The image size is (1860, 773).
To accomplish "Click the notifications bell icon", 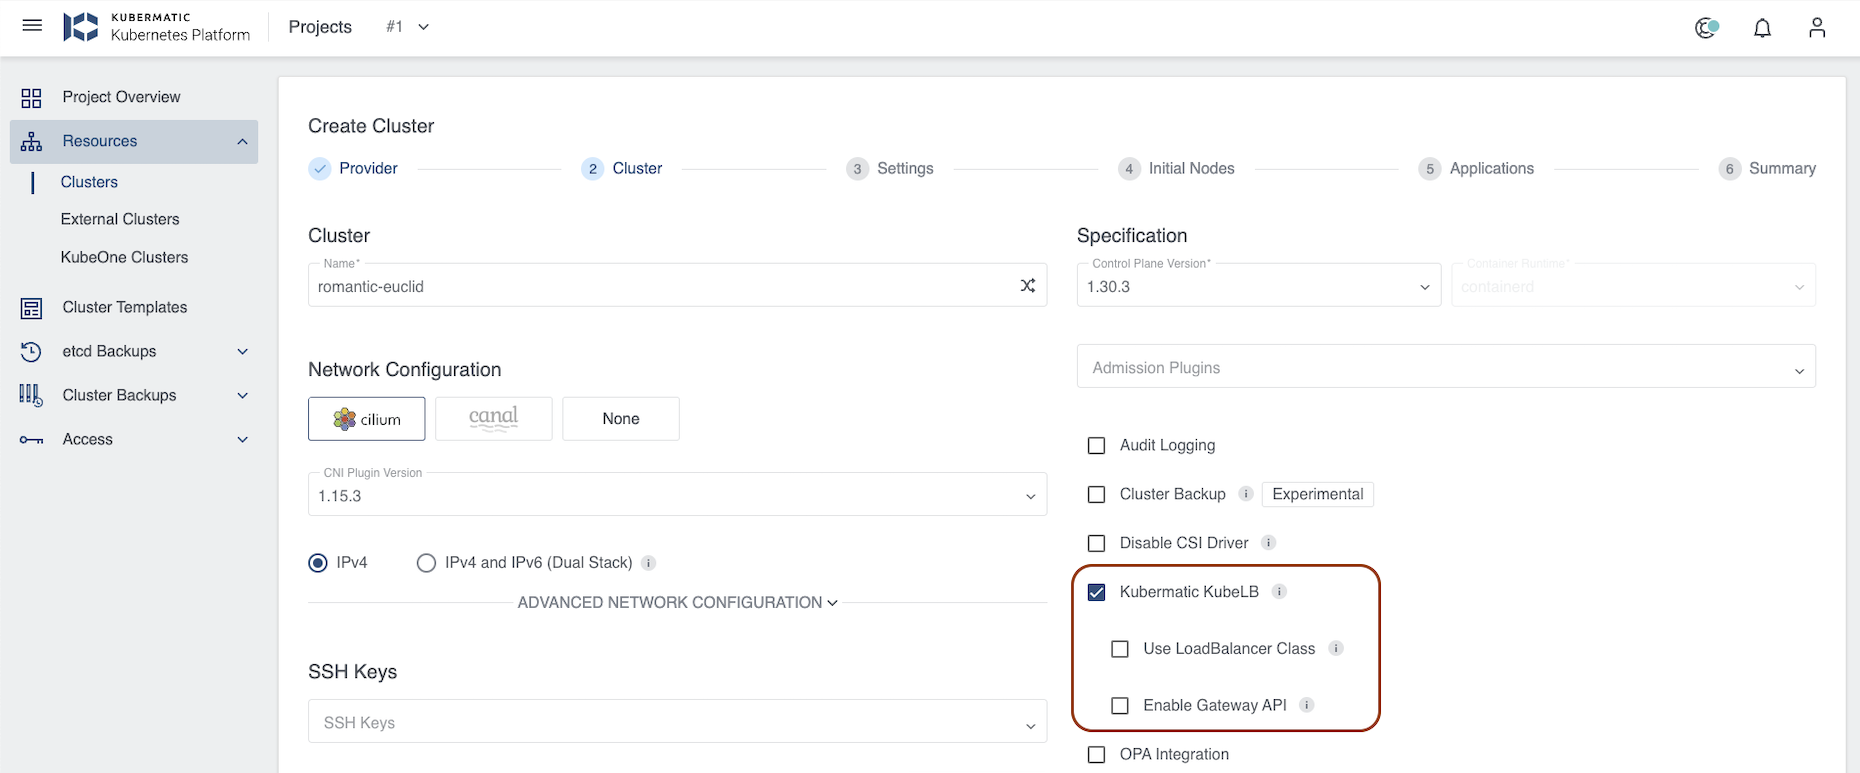I will point(1762,28).
